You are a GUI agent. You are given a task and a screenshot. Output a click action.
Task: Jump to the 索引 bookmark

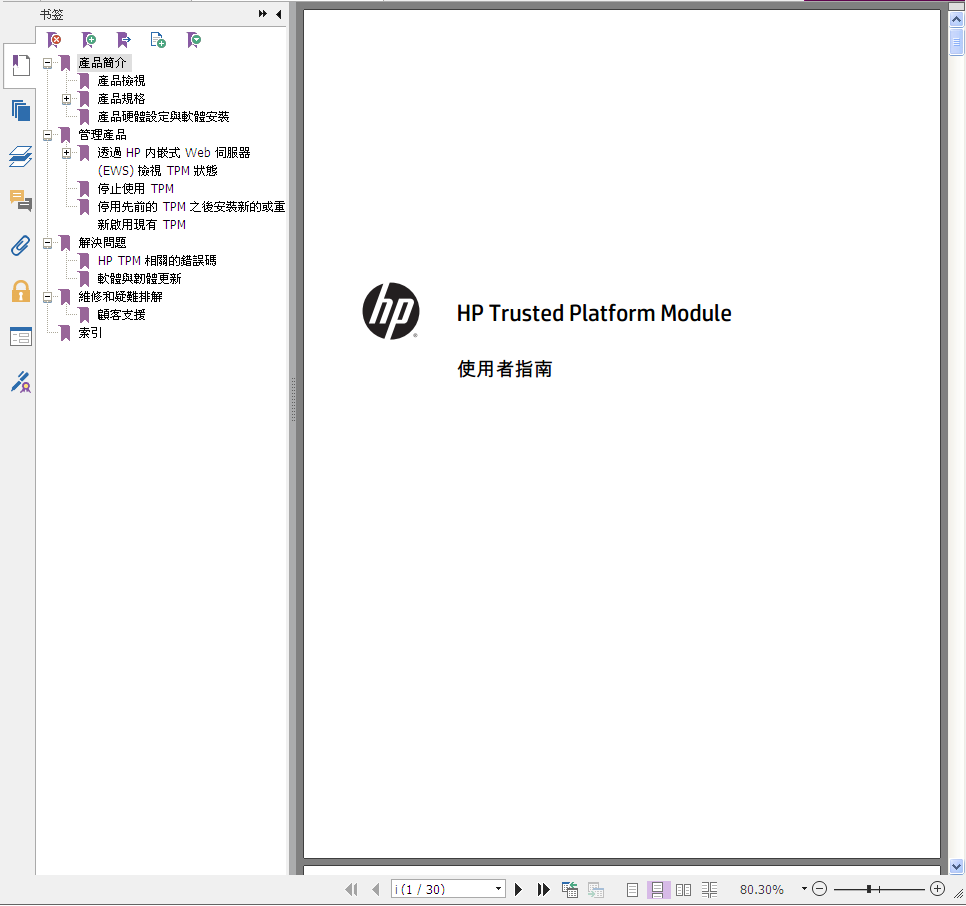point(90,333)
